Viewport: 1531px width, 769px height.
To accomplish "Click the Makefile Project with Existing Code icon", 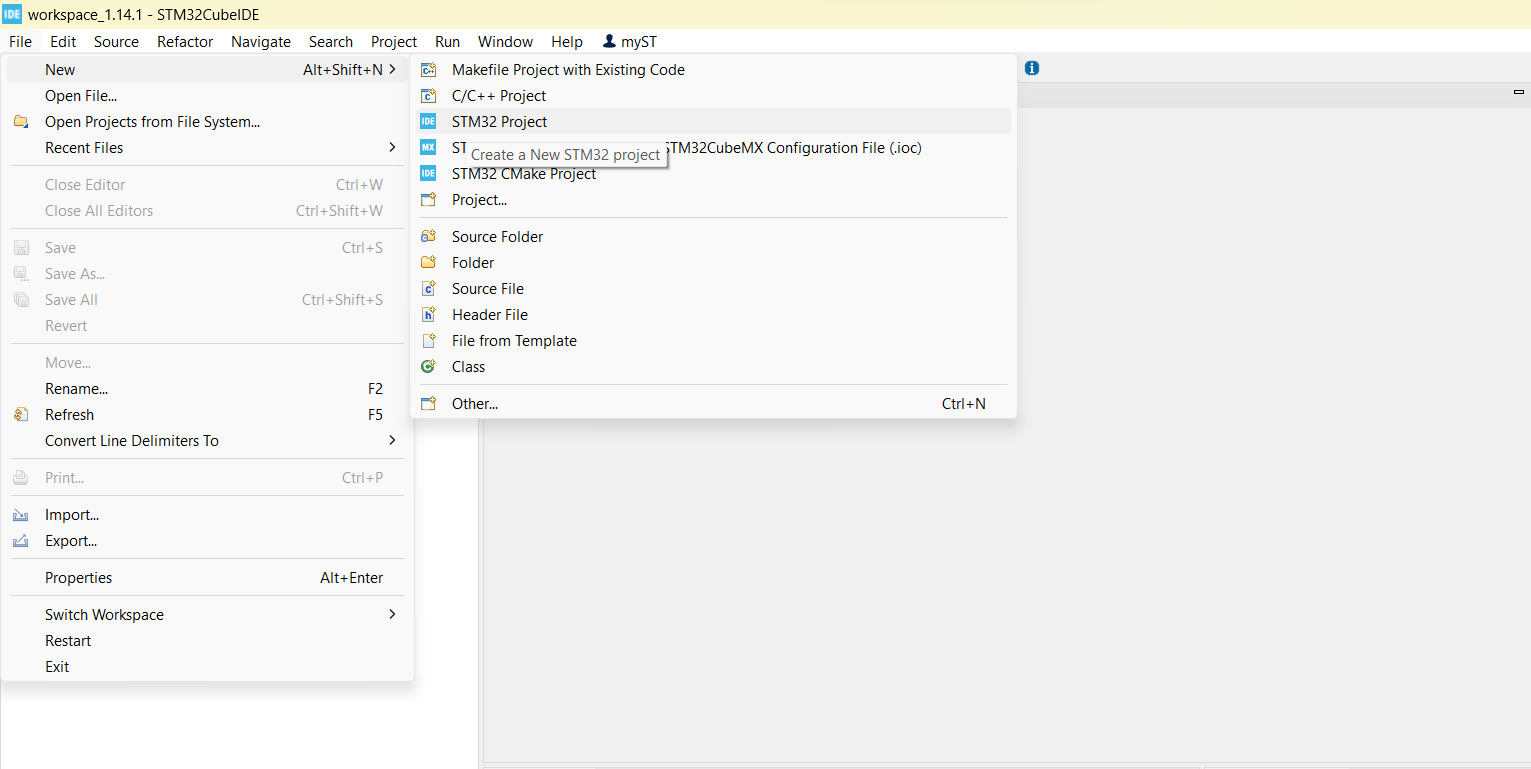I will [x=428, y=70].
